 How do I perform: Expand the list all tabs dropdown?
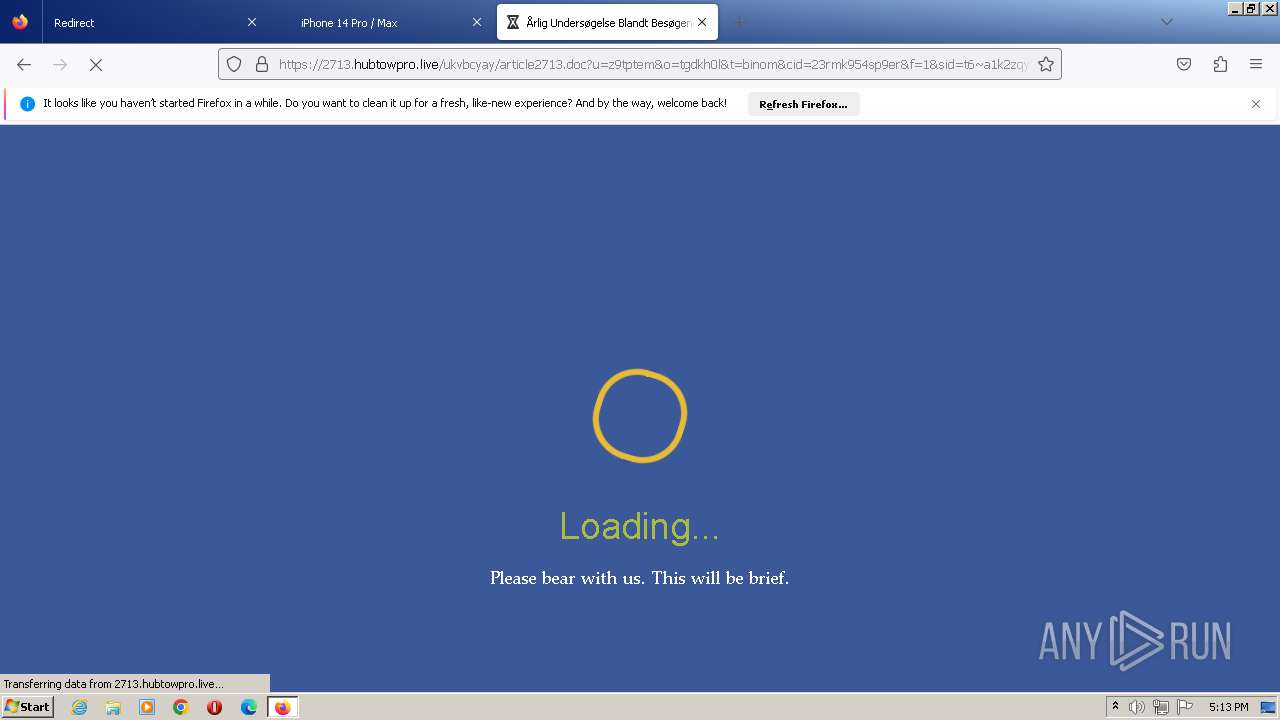[x=1166, y=22]
